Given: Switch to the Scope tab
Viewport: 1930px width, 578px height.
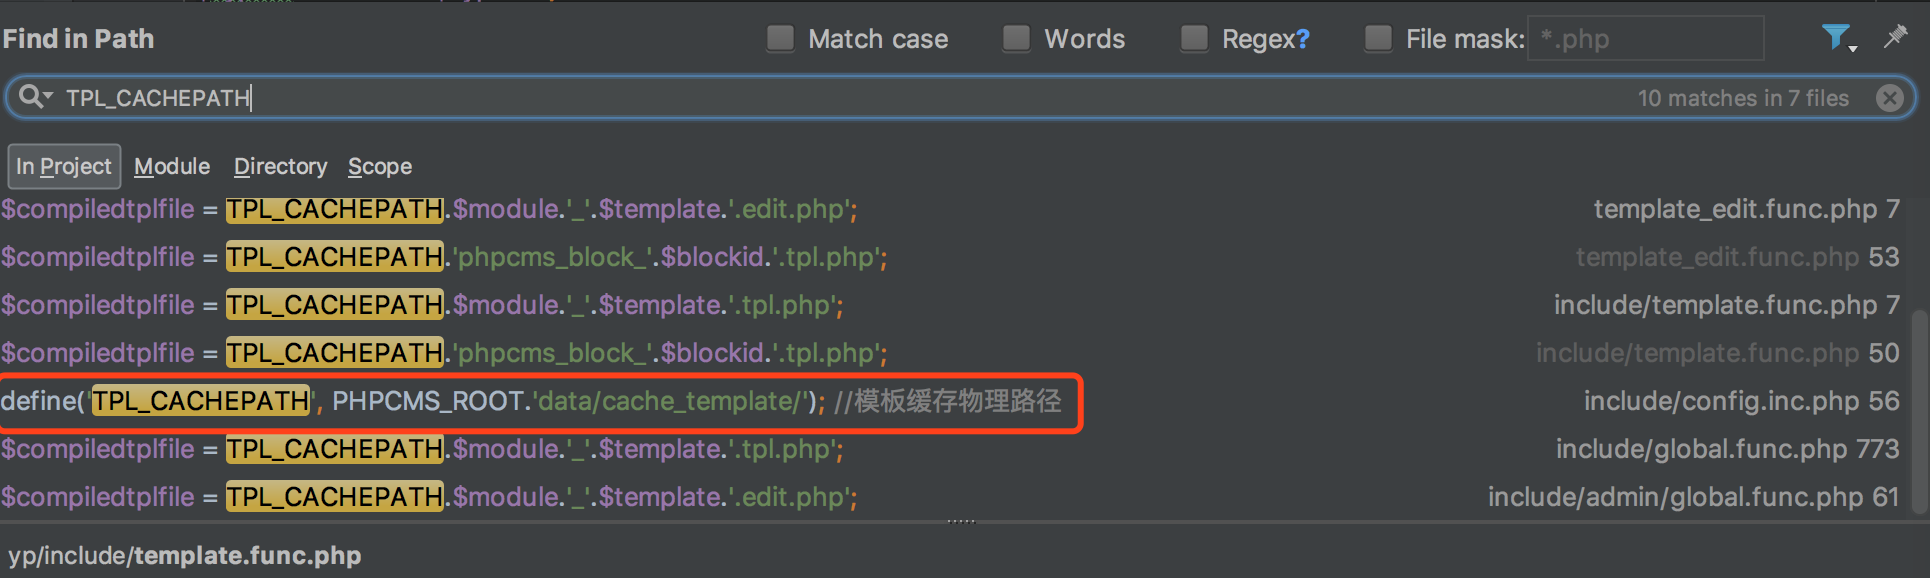Looking at the screenshot, I should pyautogui.click(x=380, y=166).
